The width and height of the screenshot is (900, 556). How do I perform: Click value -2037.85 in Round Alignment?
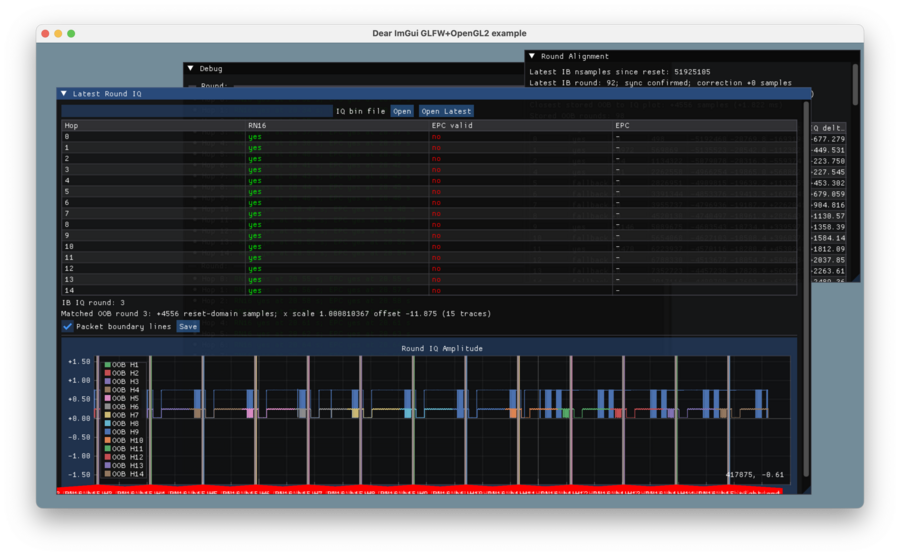click(x=828, y=260)
